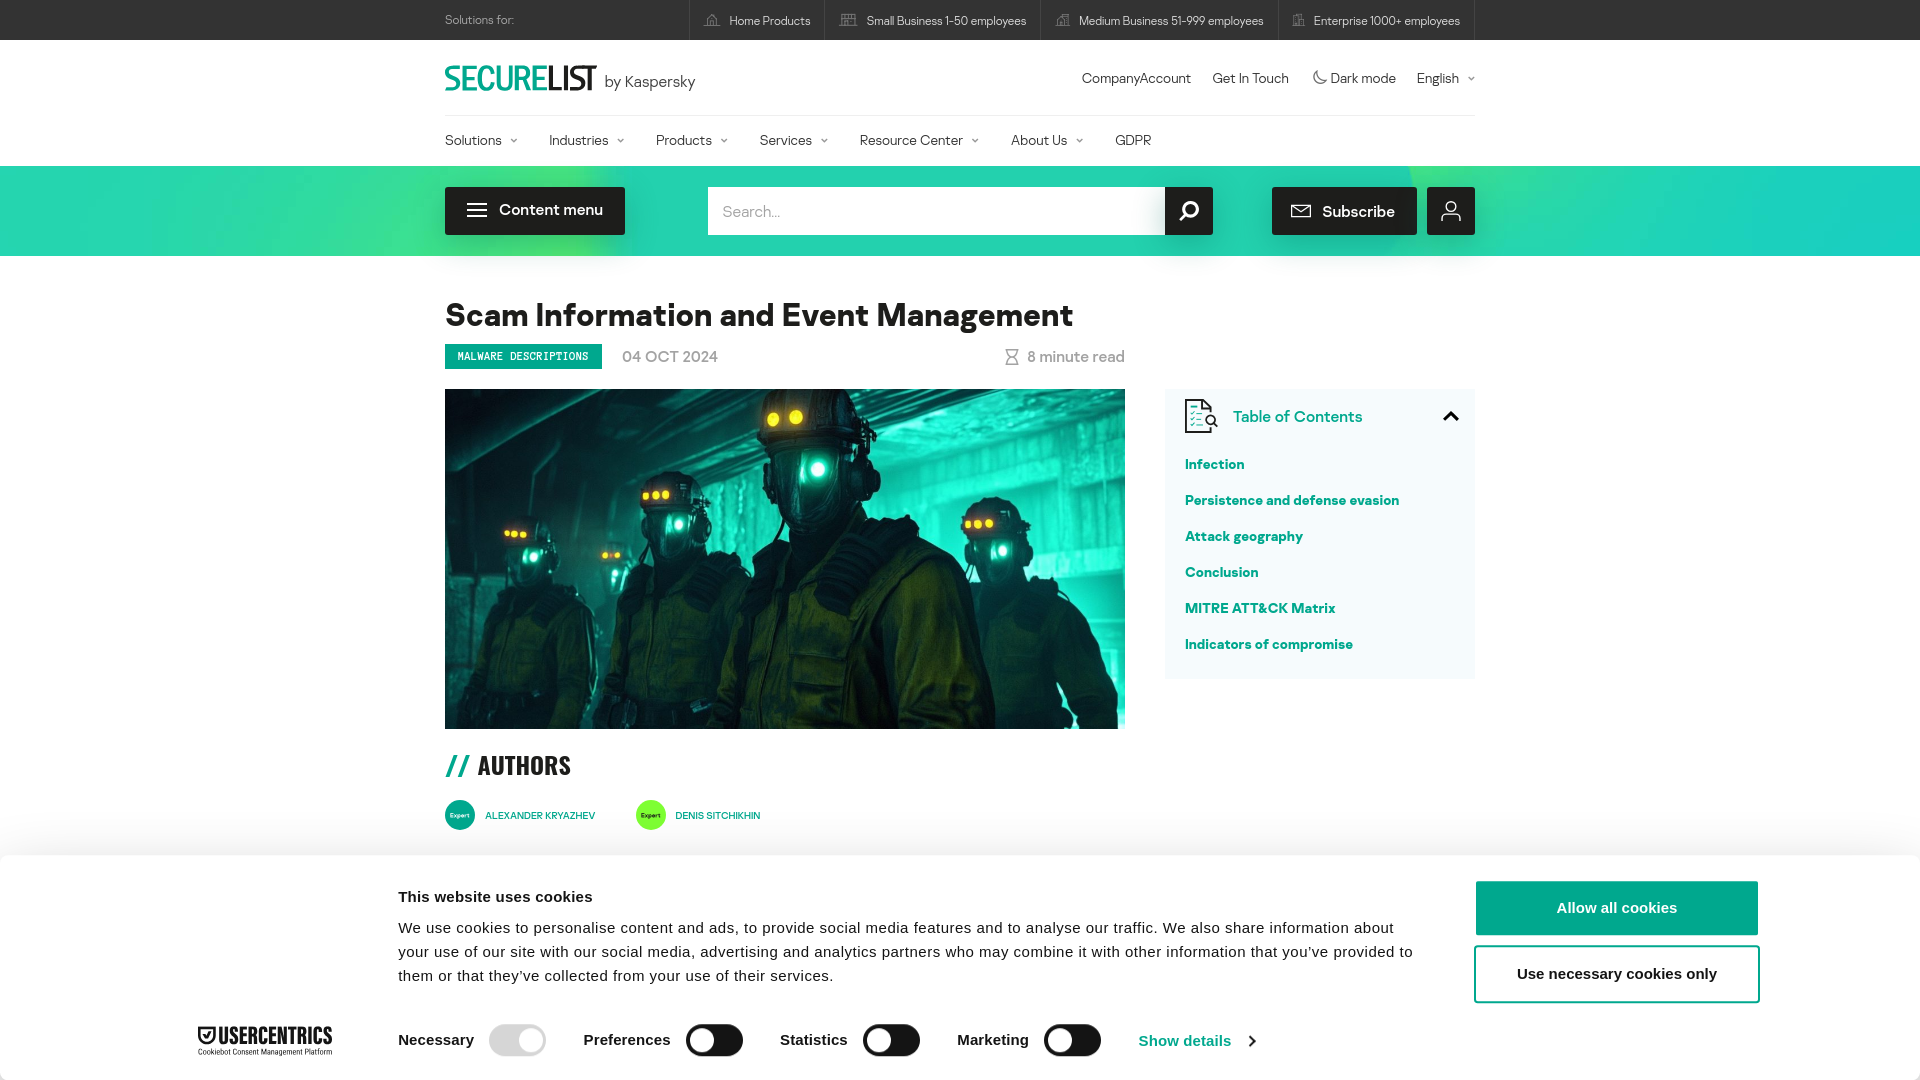The image size is (1920, 1080).
Task: Click the MALWARE DESCRIPTIONS tag label
Action: (522, 356)
